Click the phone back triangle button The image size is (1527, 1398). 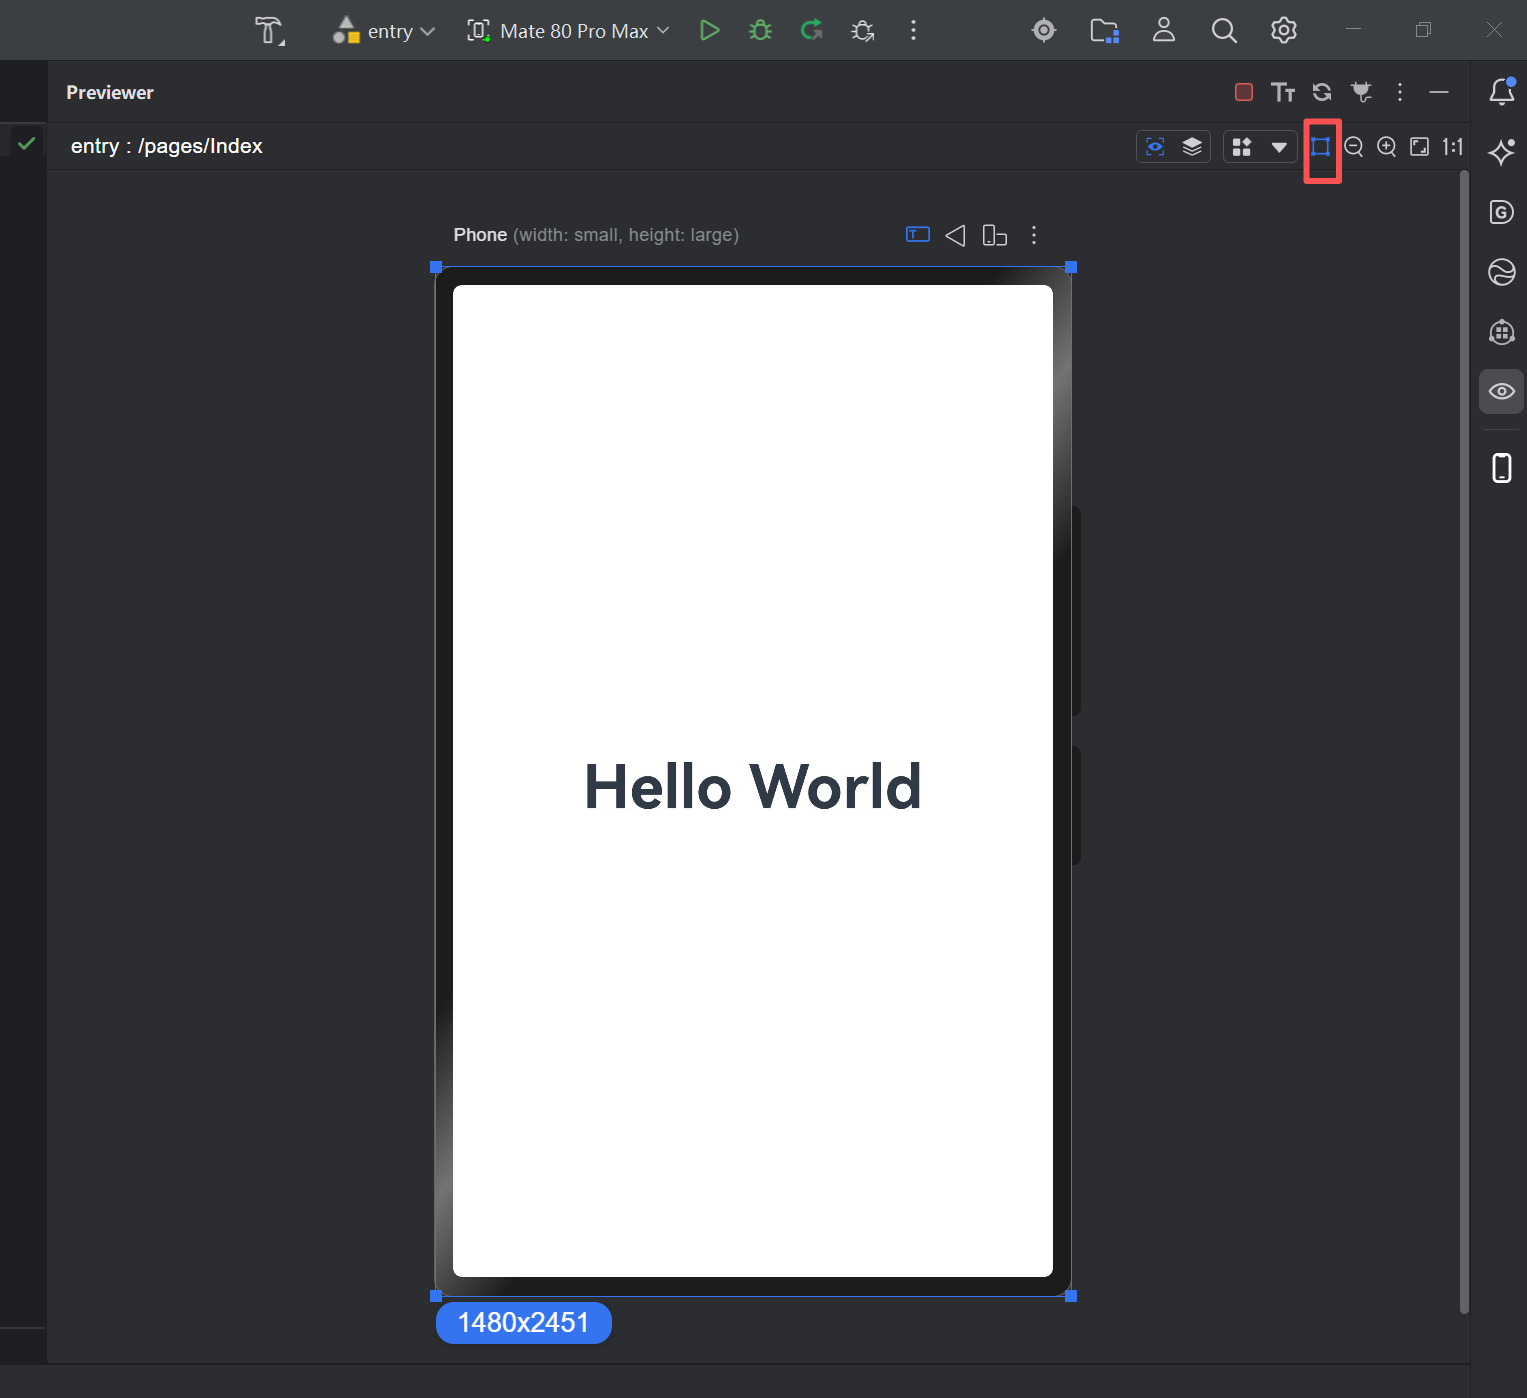[956, 235]
